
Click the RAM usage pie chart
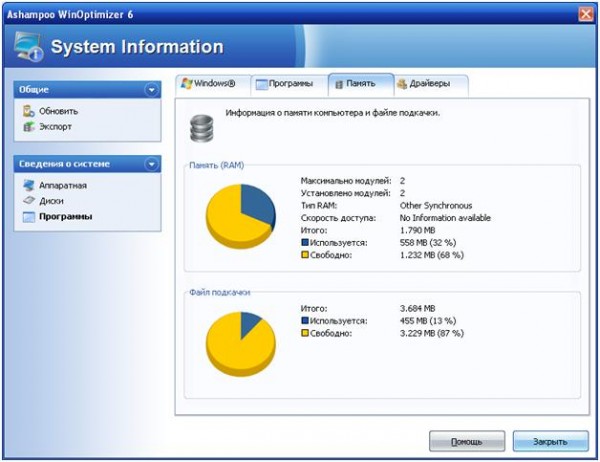tap(241, 217)
